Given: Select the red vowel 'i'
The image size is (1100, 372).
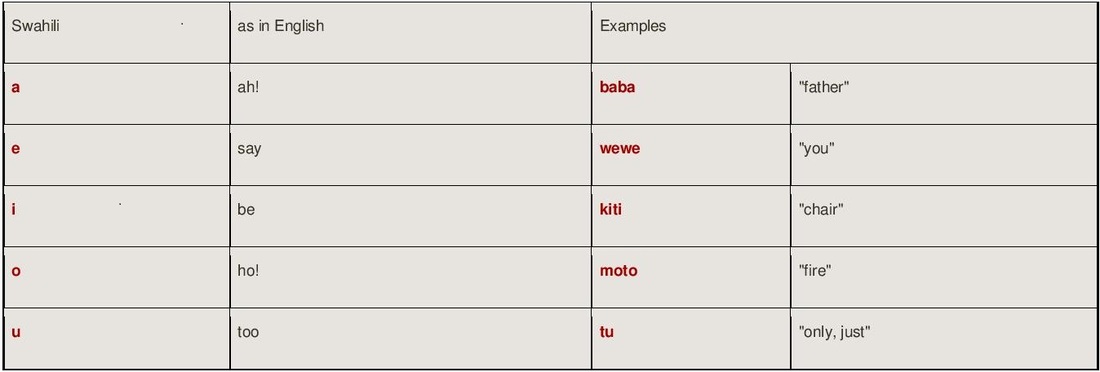Looking at the screenshot, I should point(13,209).
